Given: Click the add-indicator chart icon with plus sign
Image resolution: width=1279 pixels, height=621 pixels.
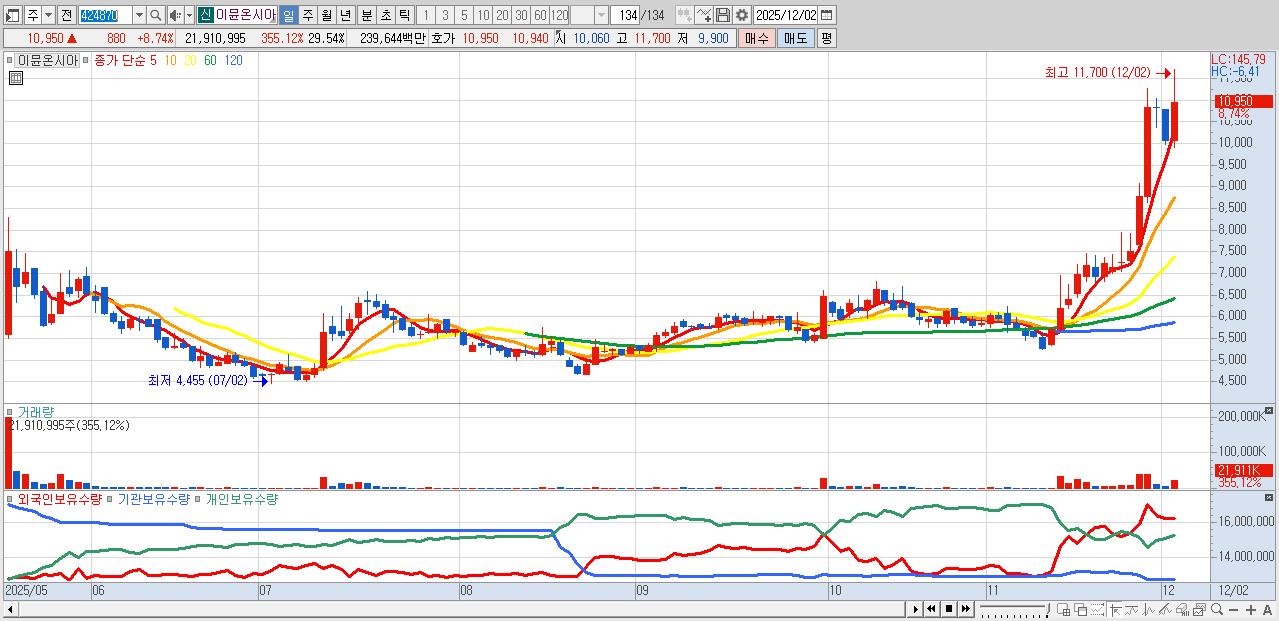Looking at the screenshot, I should 704,15.
